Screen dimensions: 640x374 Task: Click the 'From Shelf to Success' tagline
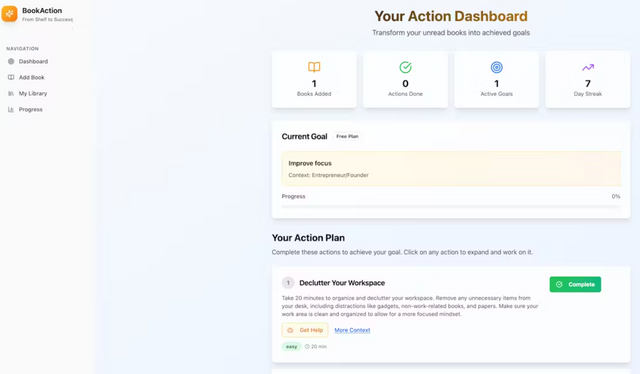click(x=48, y=20)
